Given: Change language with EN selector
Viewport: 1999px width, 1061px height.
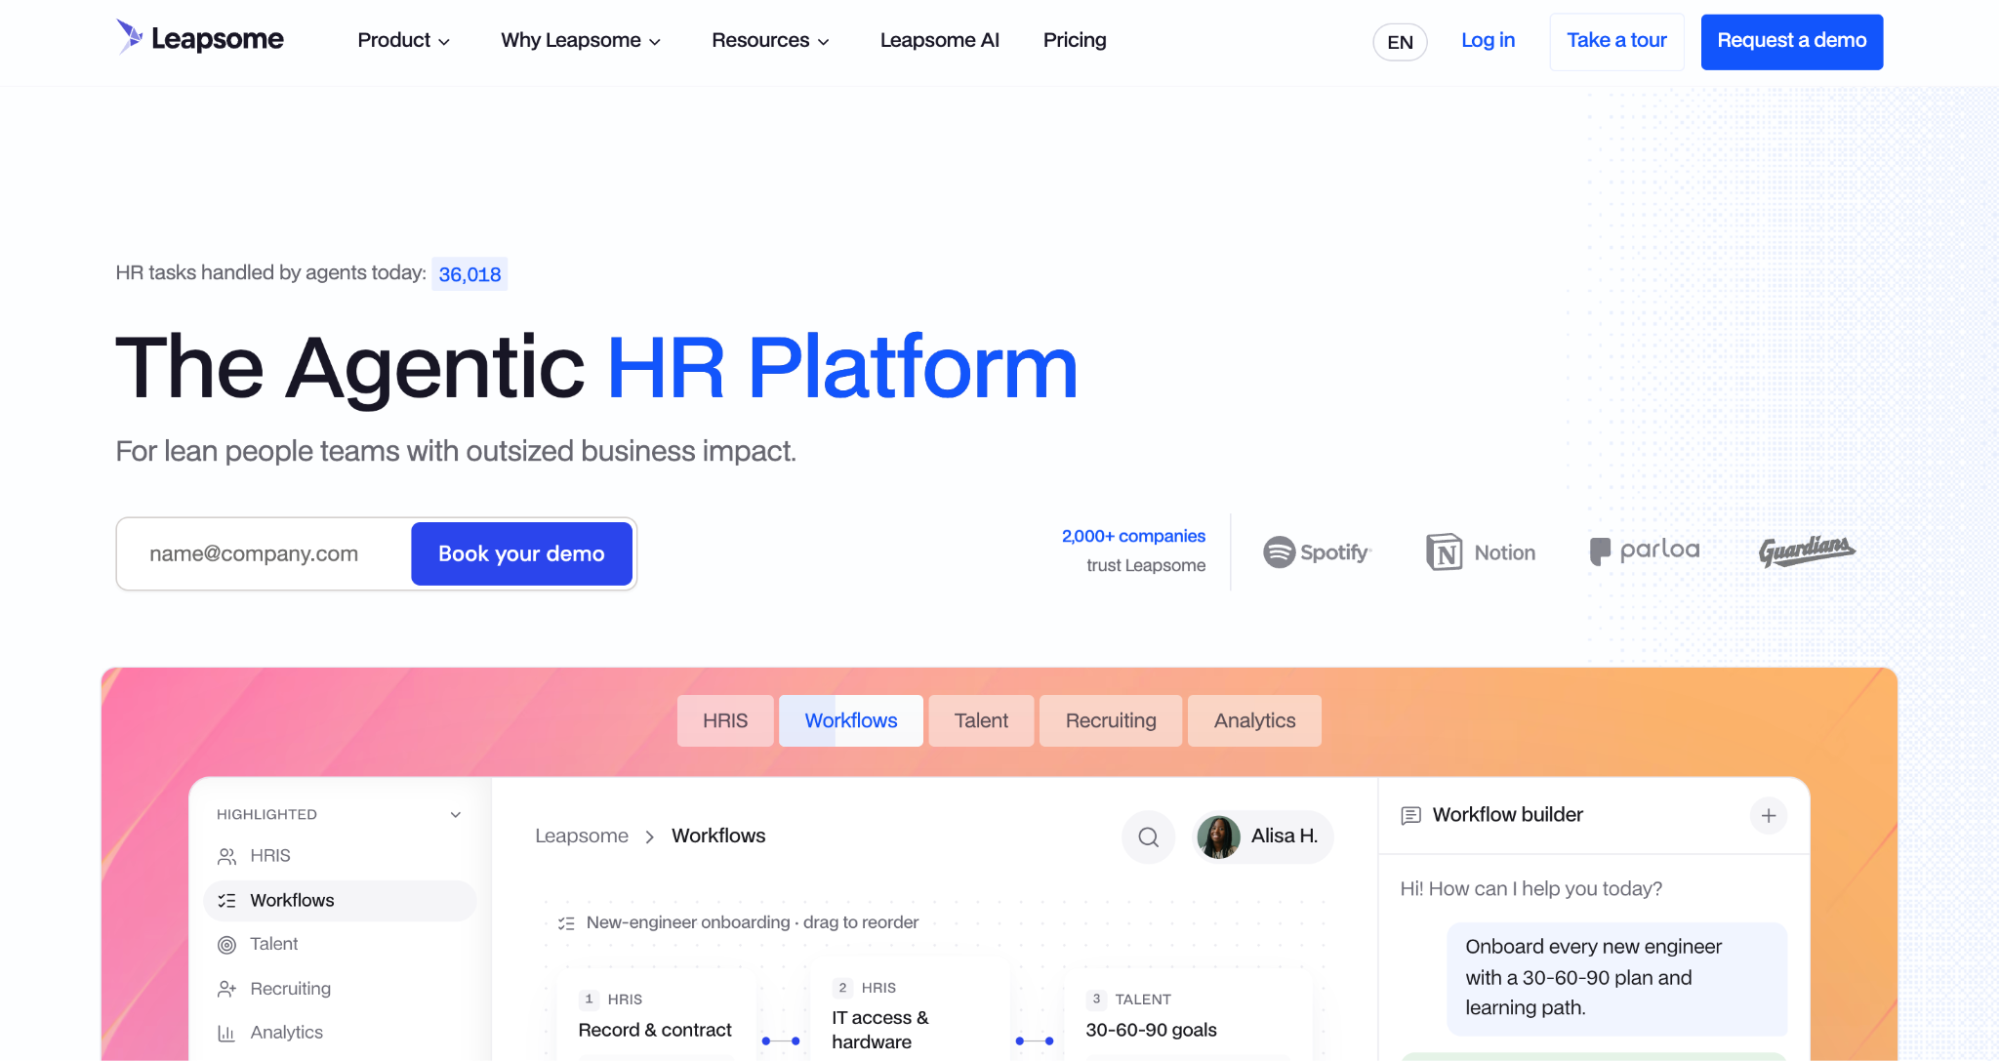Looking at the screenshot, I should coord(1399,42).
